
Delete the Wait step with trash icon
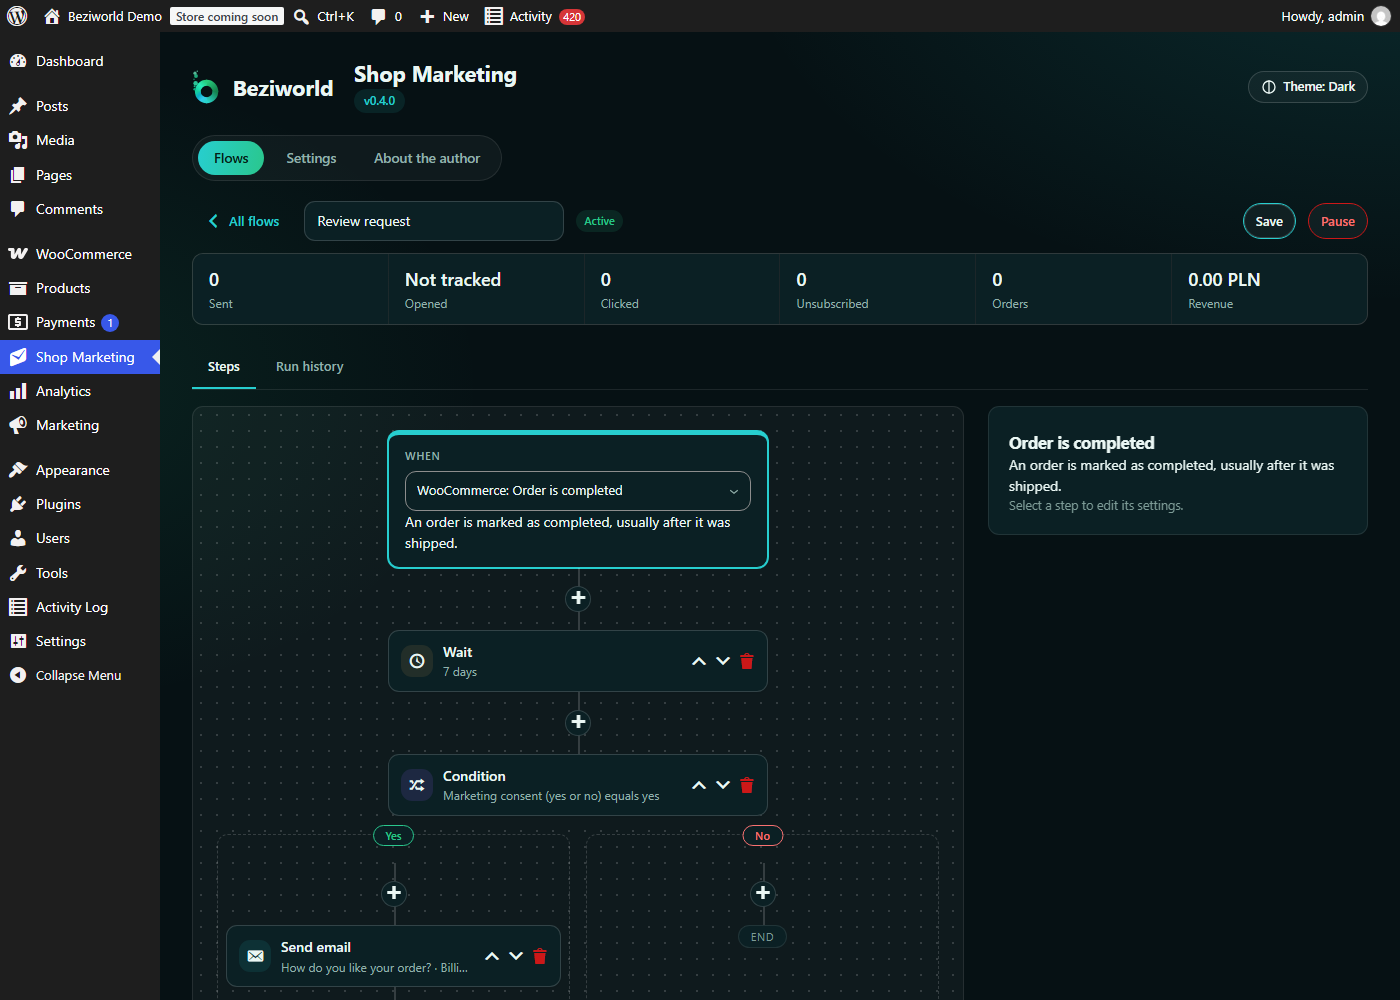click(747, 661)
